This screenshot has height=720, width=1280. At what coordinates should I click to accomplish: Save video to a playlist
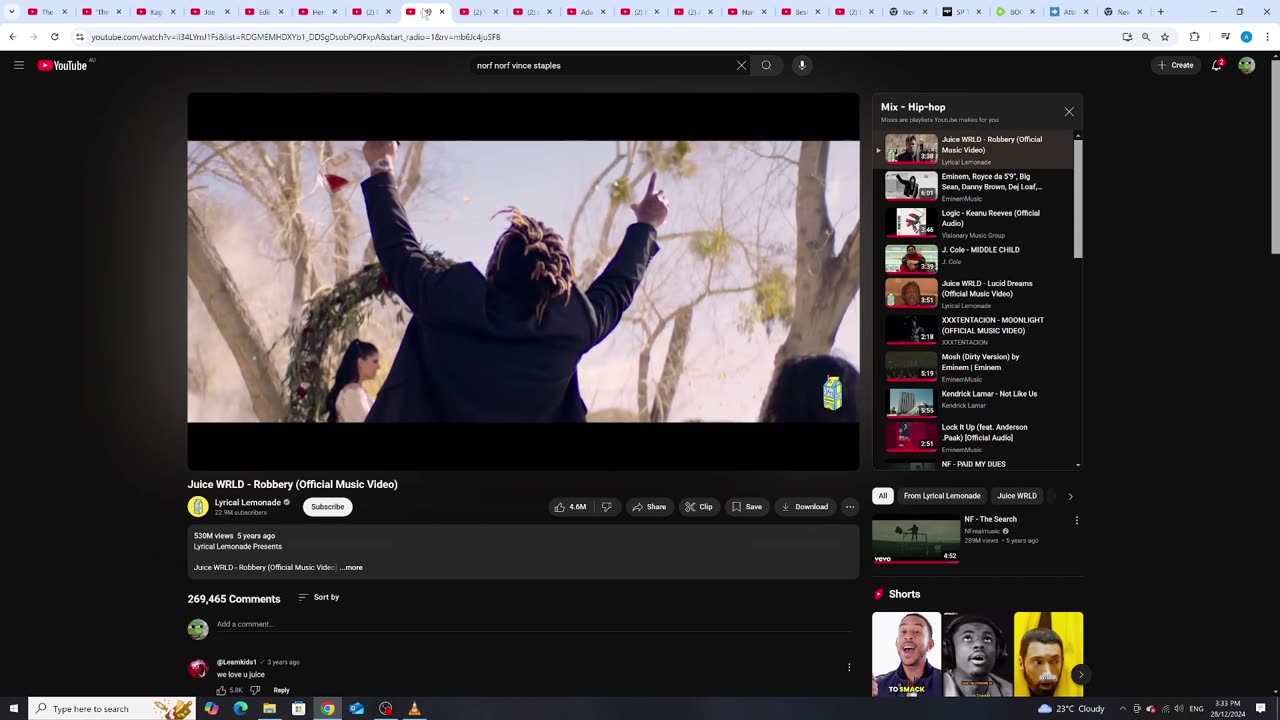coord(747,507)
